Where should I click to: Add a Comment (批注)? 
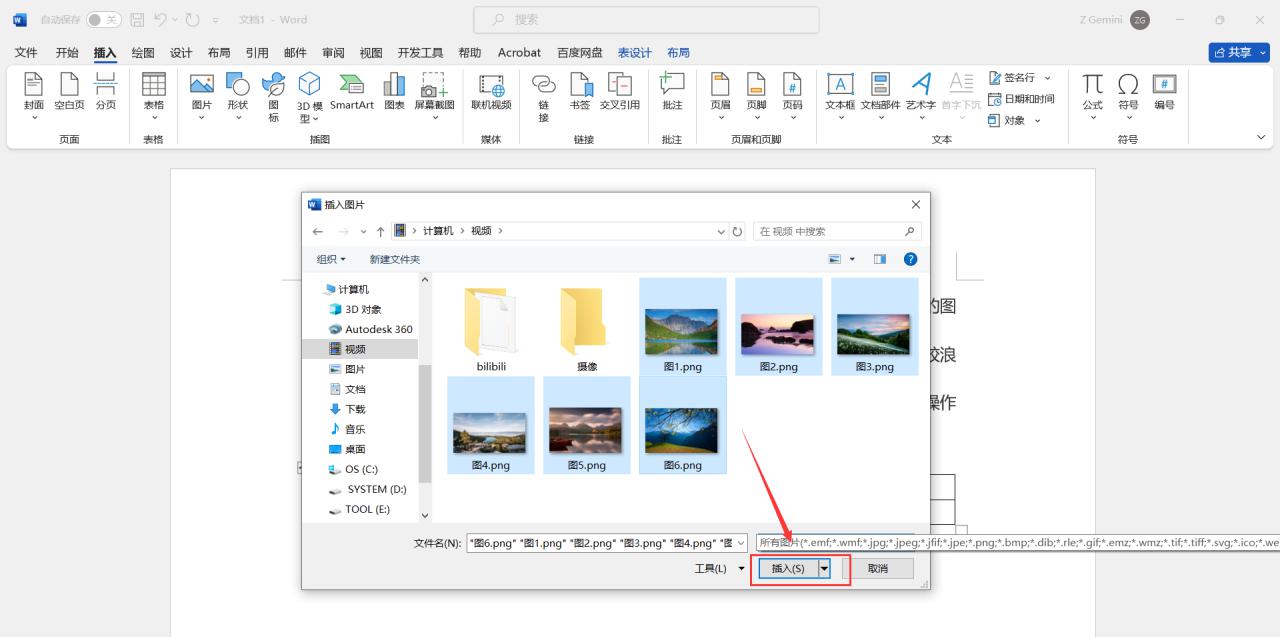672,91
